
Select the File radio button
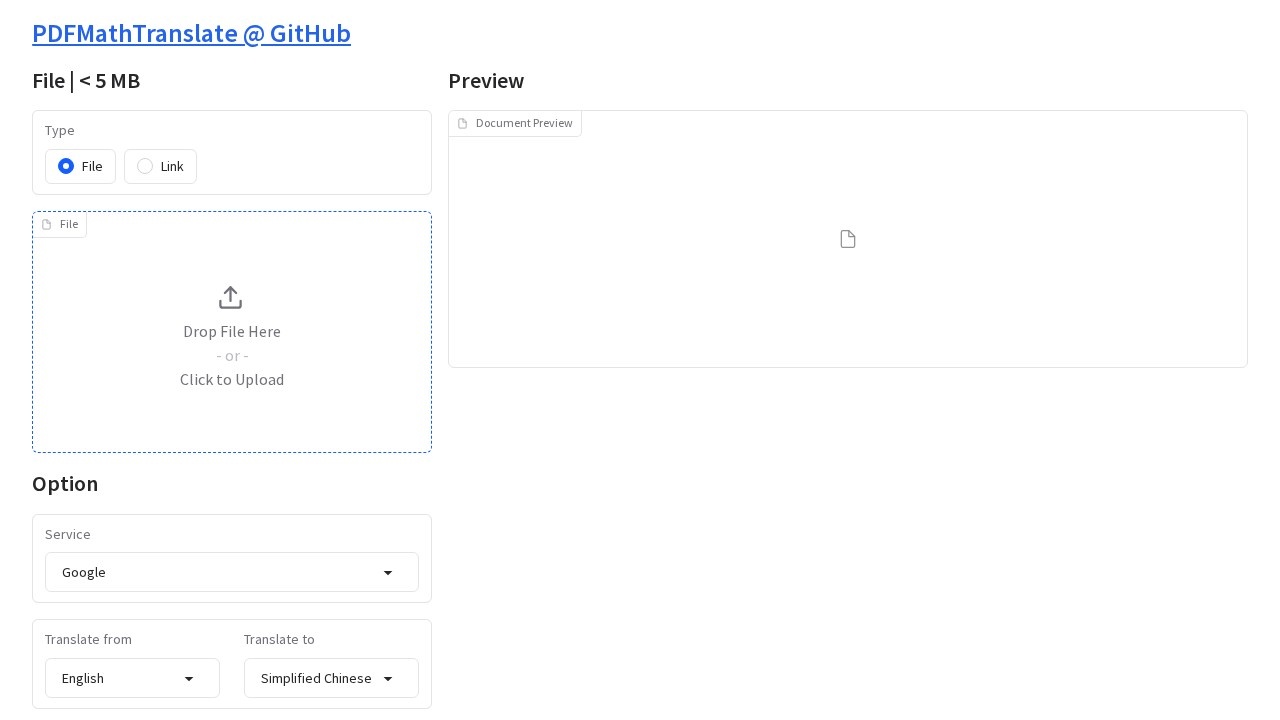(x=66, y=166)
